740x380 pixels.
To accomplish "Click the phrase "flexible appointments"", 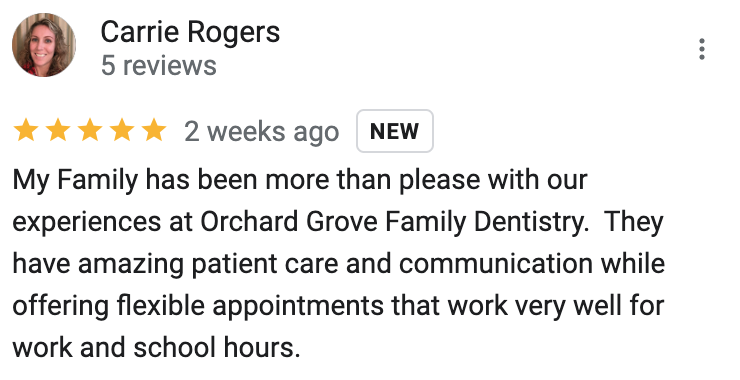I will (x=250, y=306).
